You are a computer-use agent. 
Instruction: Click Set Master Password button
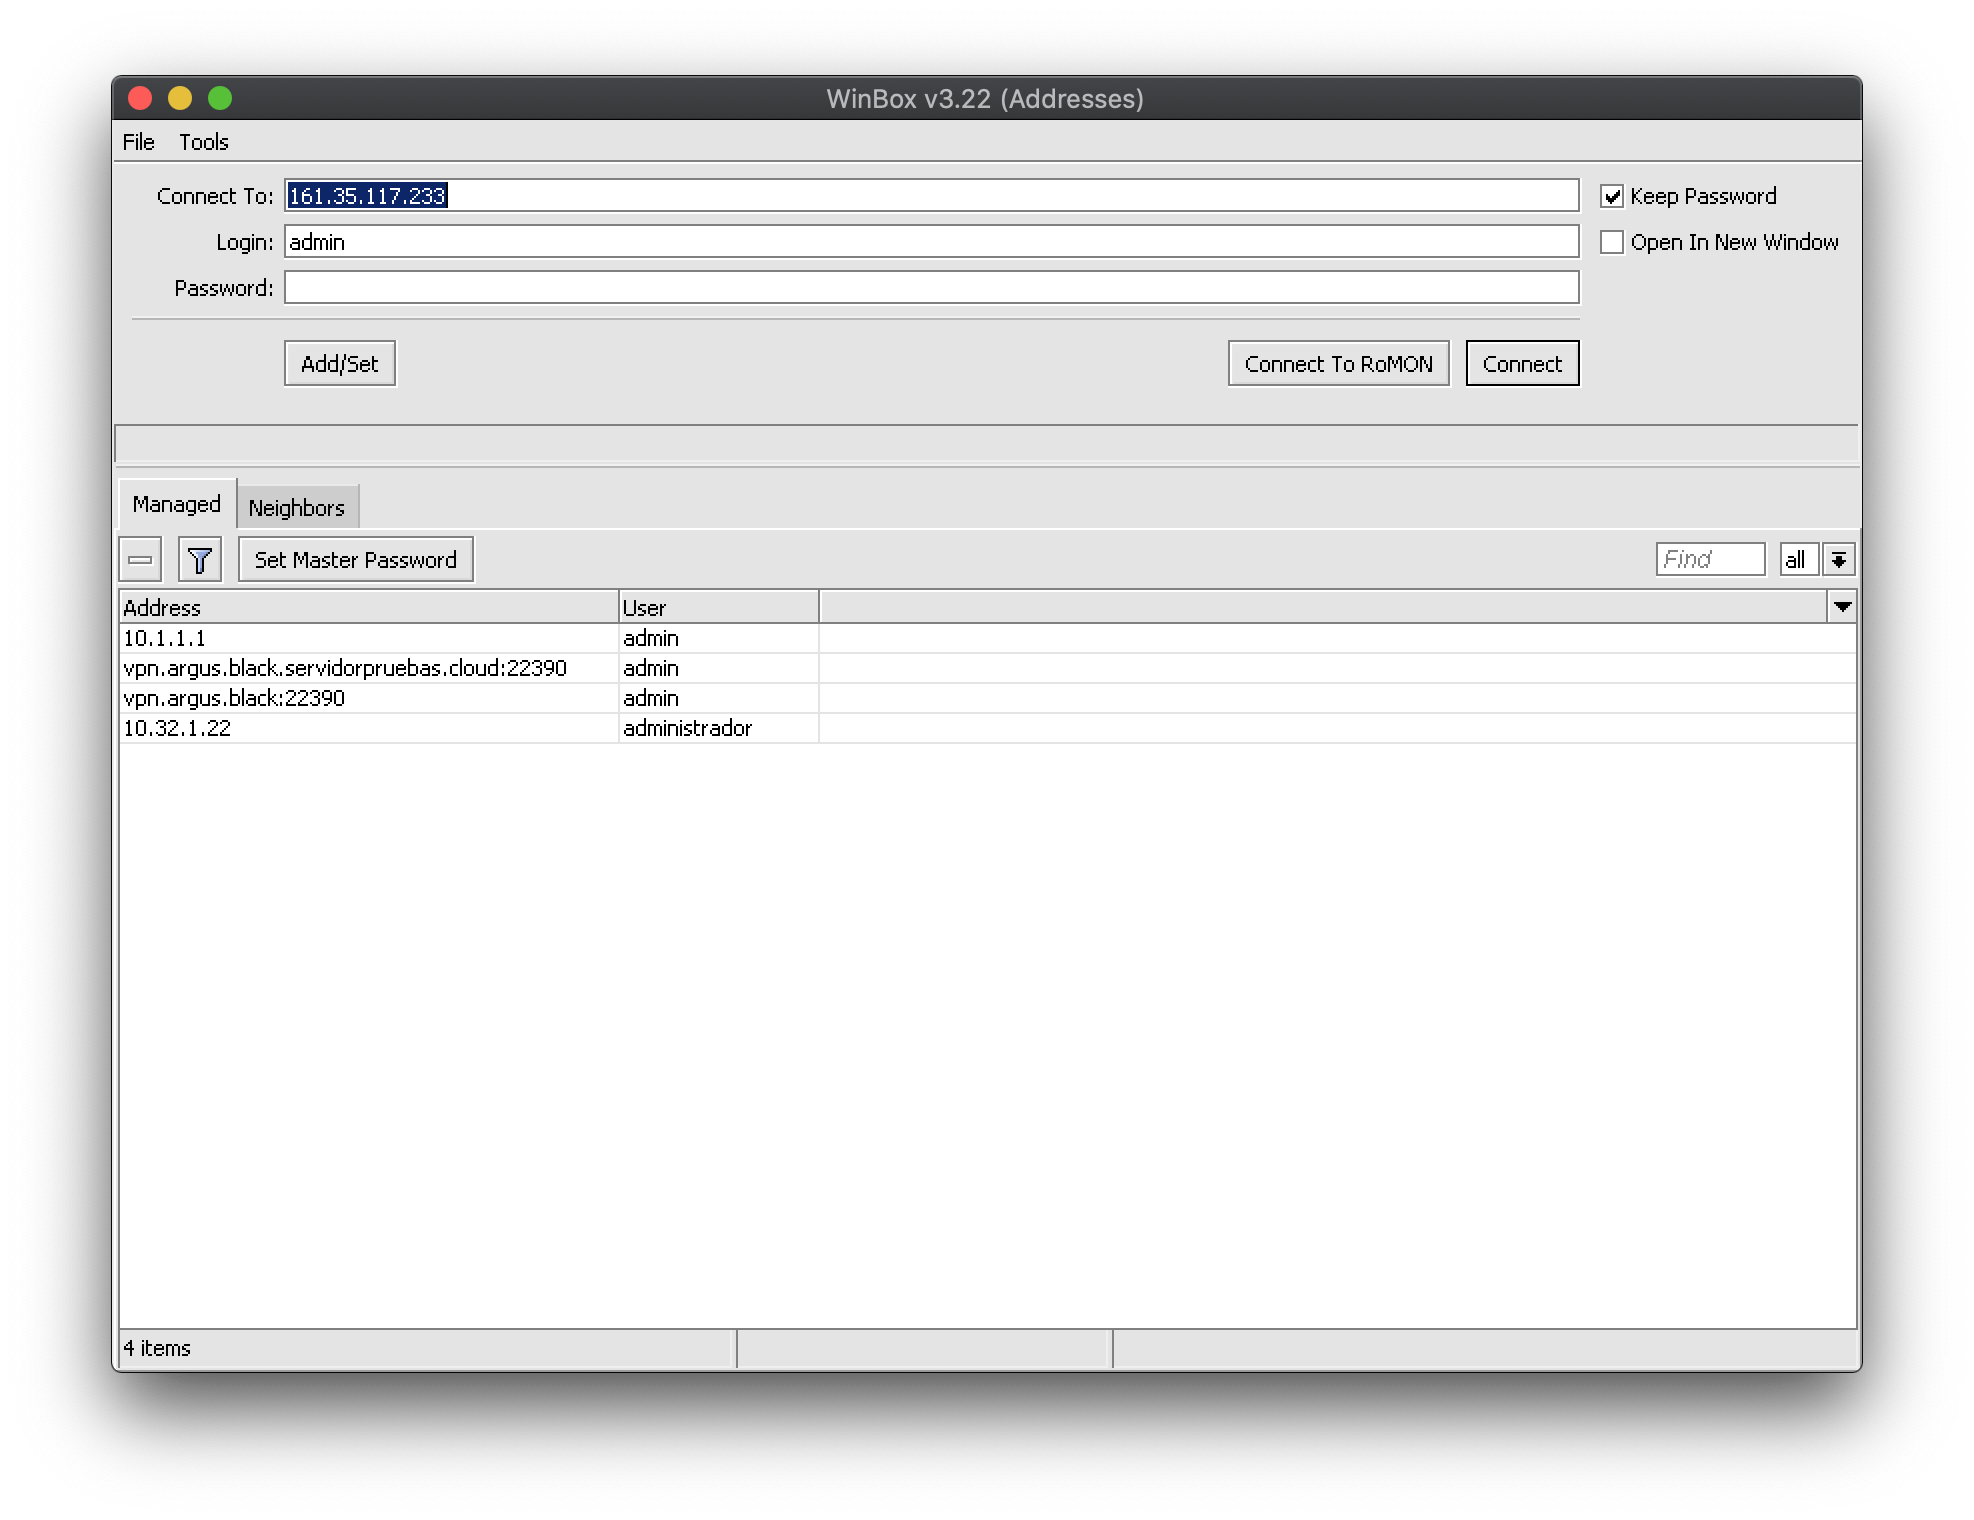[x=356, y=560]
